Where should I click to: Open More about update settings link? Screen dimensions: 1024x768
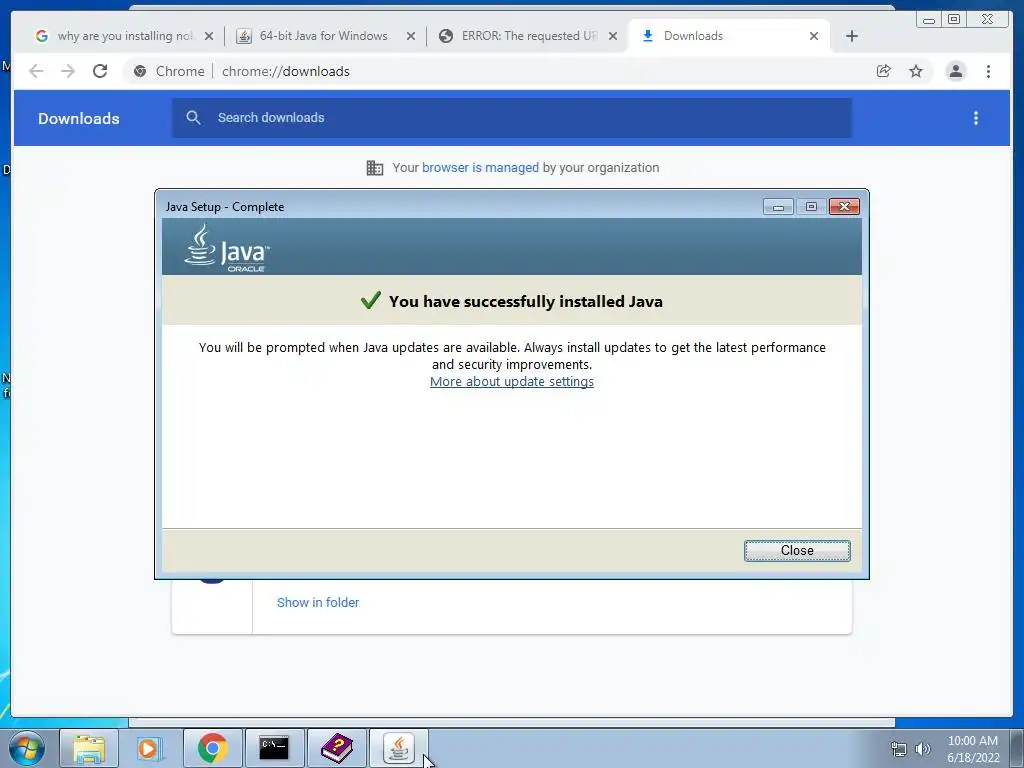coord(511,381)
